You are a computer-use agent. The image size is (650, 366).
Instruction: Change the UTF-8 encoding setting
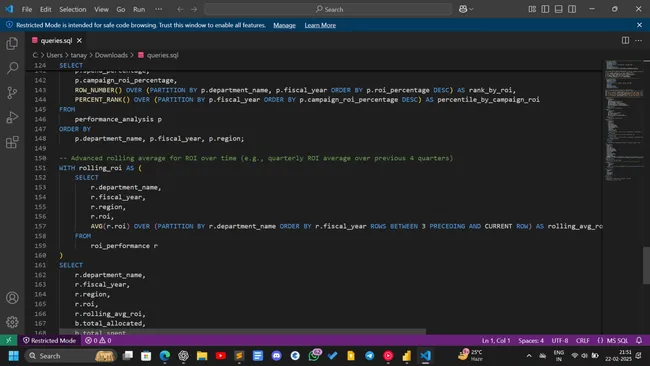(560, 340)
